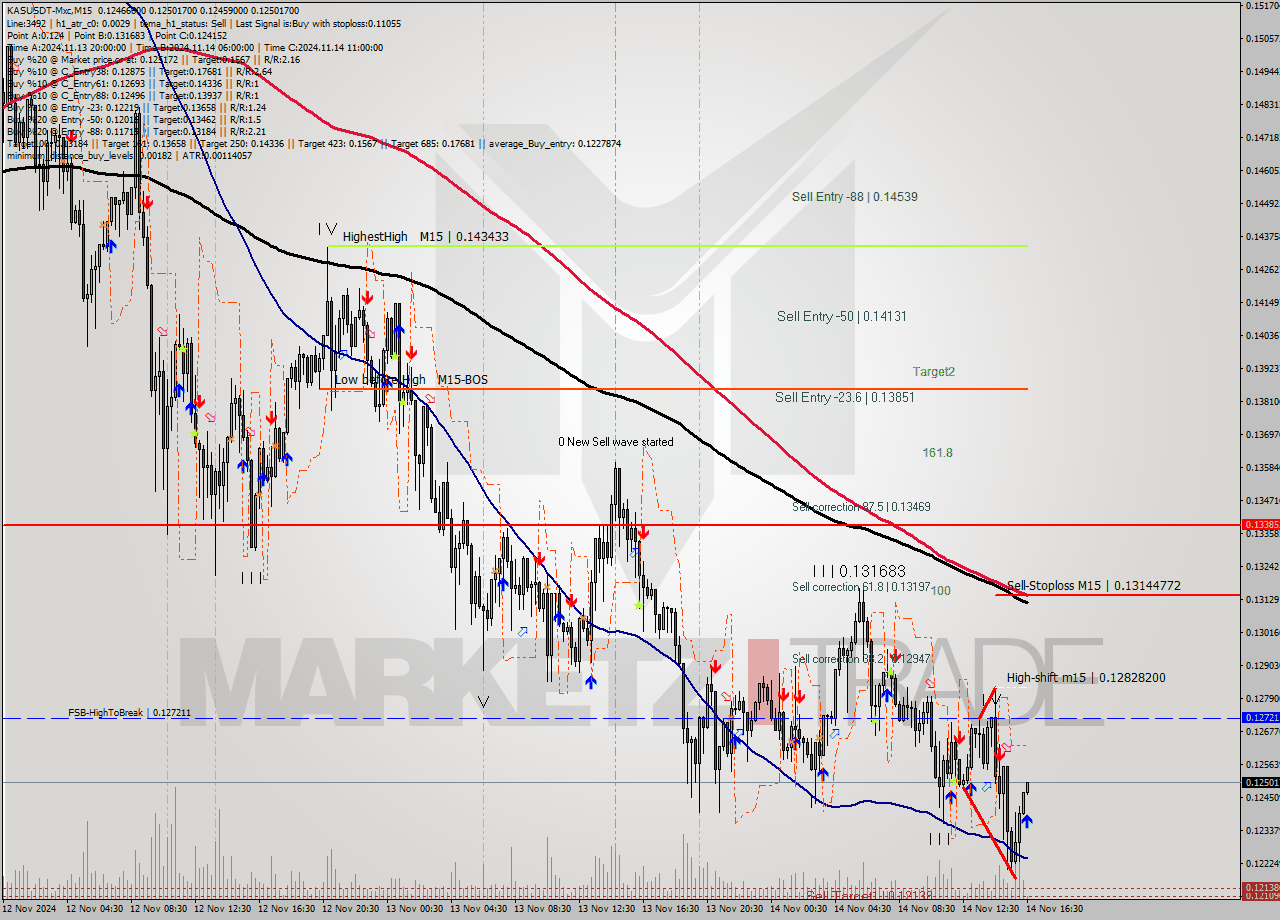1280x920 pixels.
Task: Click 'Sell correction 61.8 | 0.13197' label
Action: point(861,587)
